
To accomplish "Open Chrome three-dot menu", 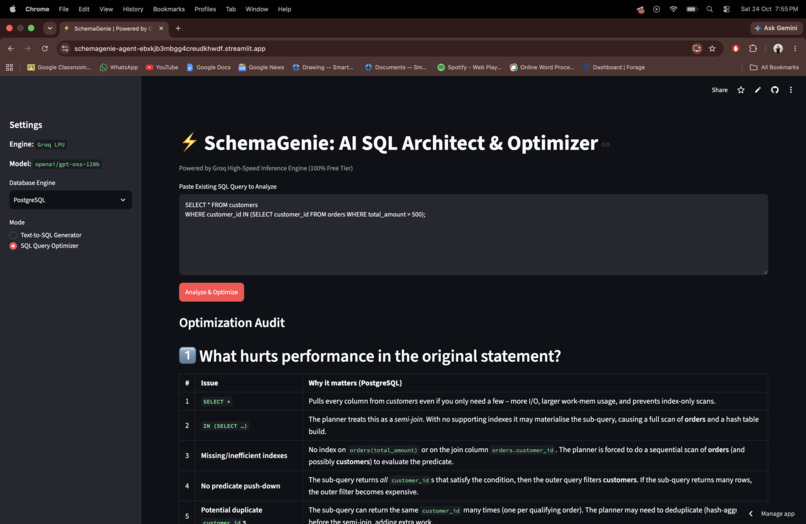I will pos(795,48).
